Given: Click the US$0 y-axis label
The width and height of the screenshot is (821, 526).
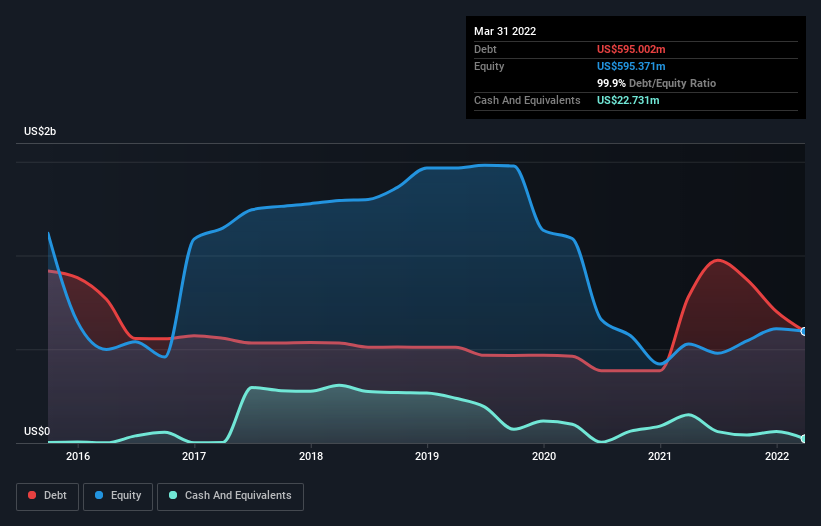Looking at the screenshot, I should 37,431.
